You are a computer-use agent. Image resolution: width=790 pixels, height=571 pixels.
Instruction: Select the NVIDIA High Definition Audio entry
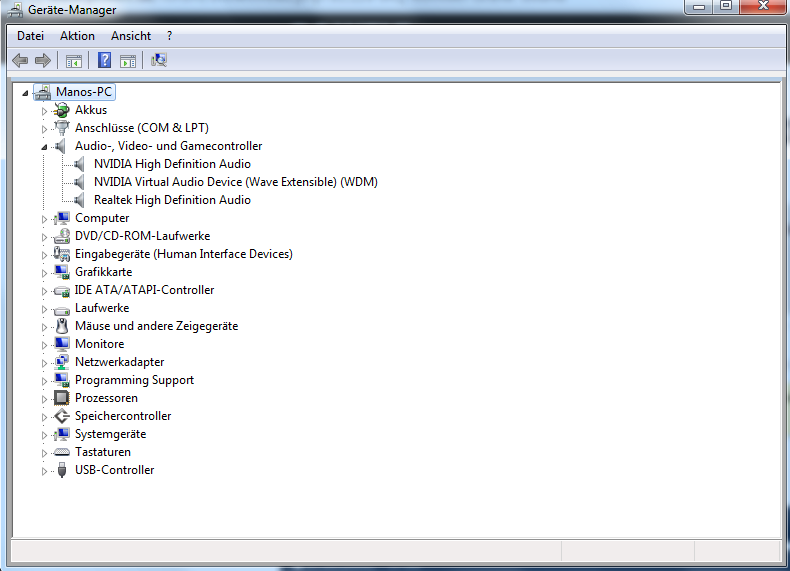[x=172, y=164]
